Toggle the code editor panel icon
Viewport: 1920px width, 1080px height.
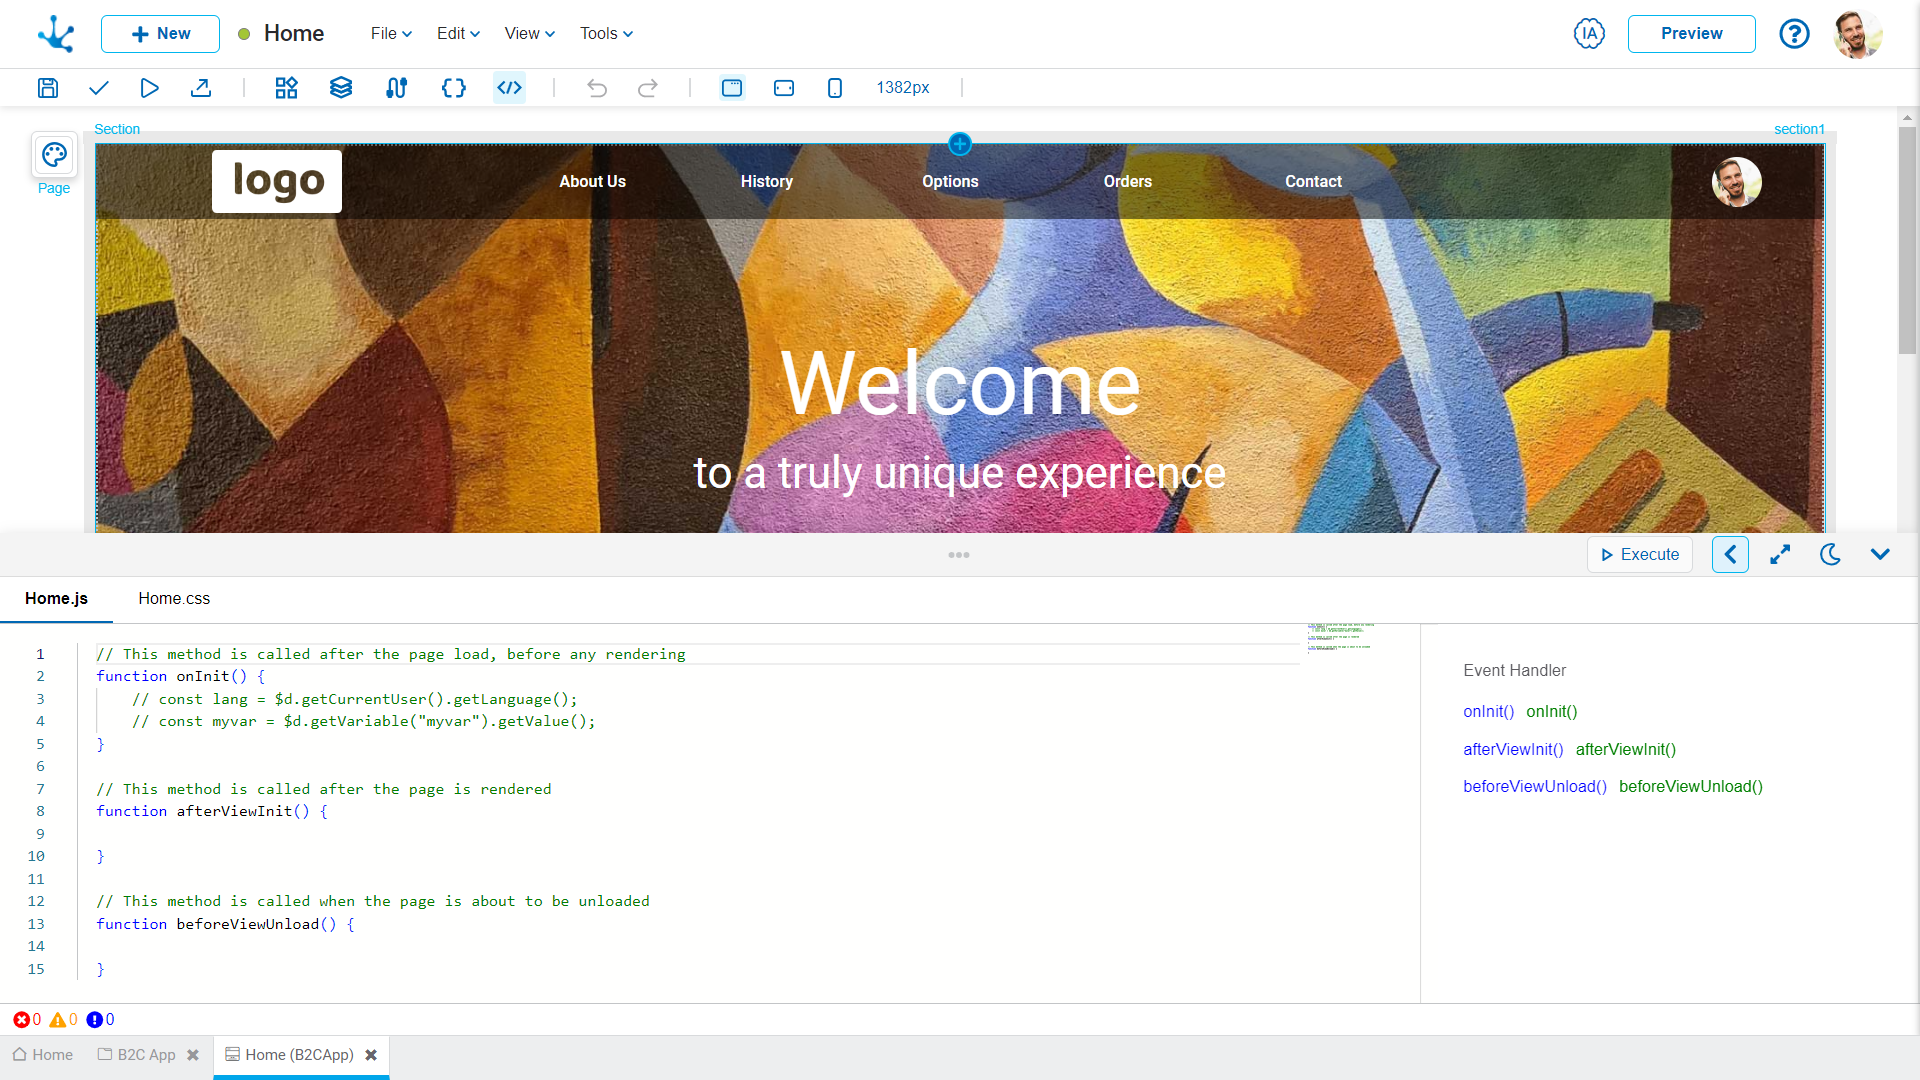point(510,88)
